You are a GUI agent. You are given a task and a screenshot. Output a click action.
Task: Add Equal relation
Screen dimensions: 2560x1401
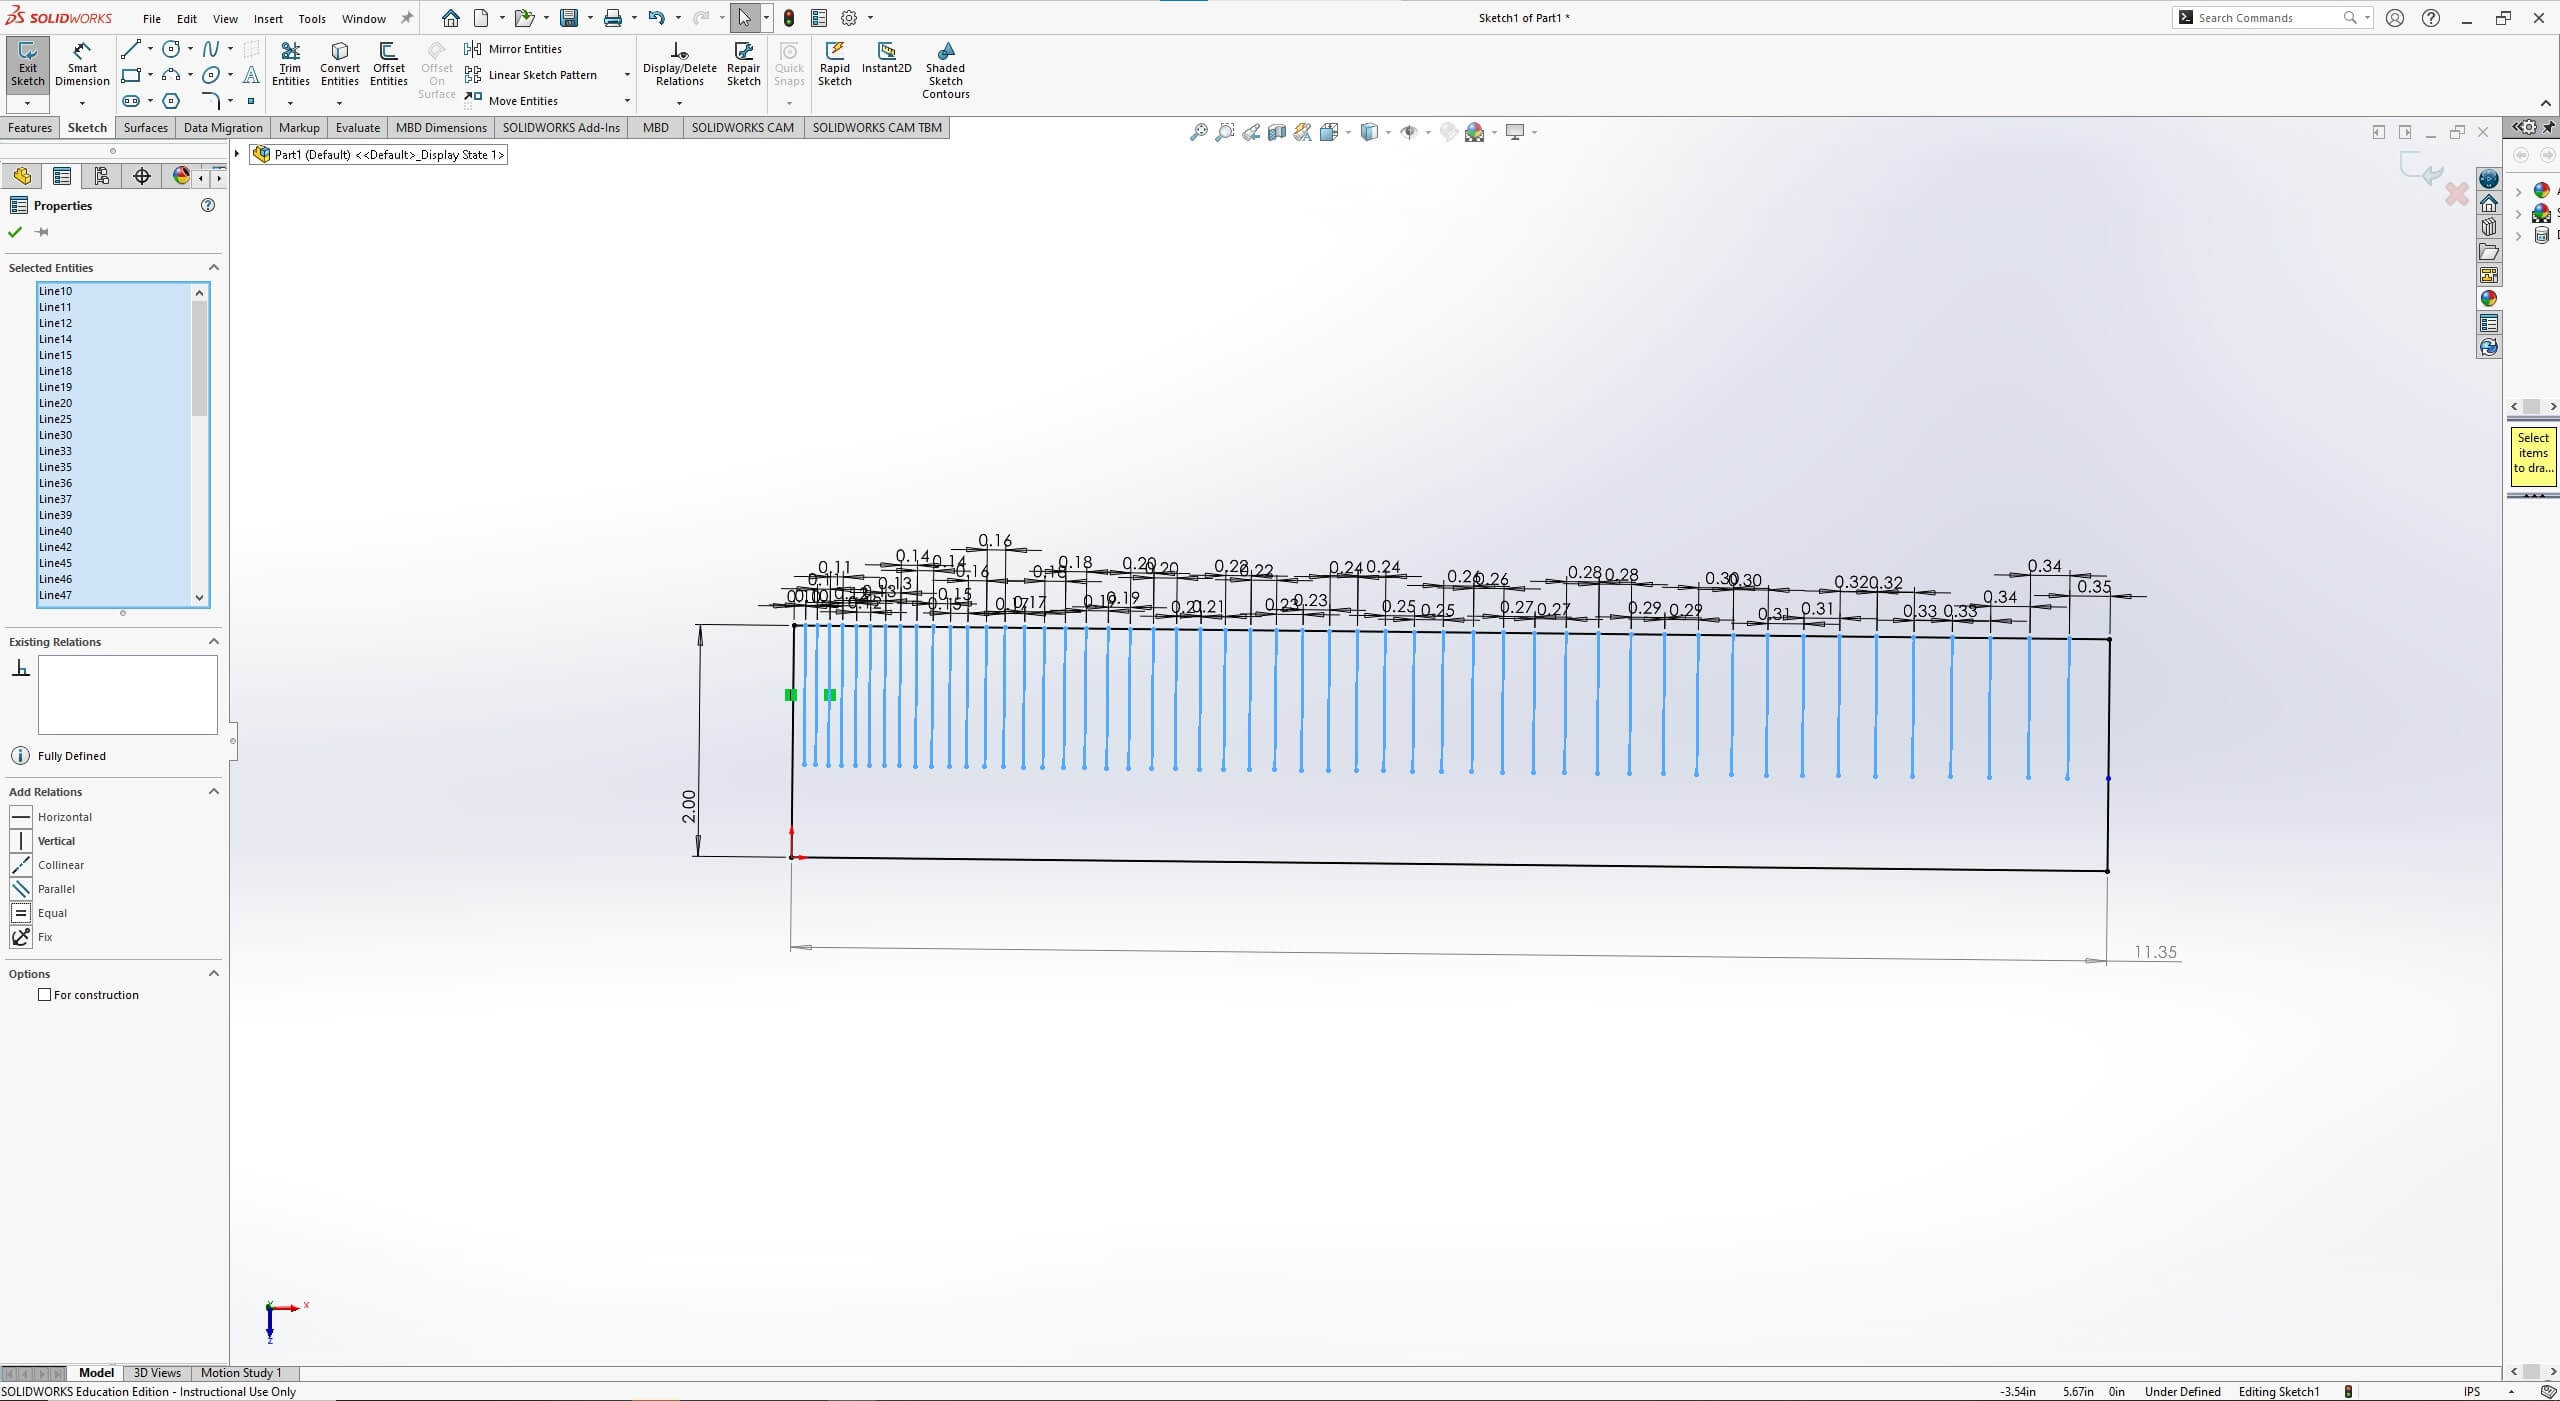coord(39,913)
